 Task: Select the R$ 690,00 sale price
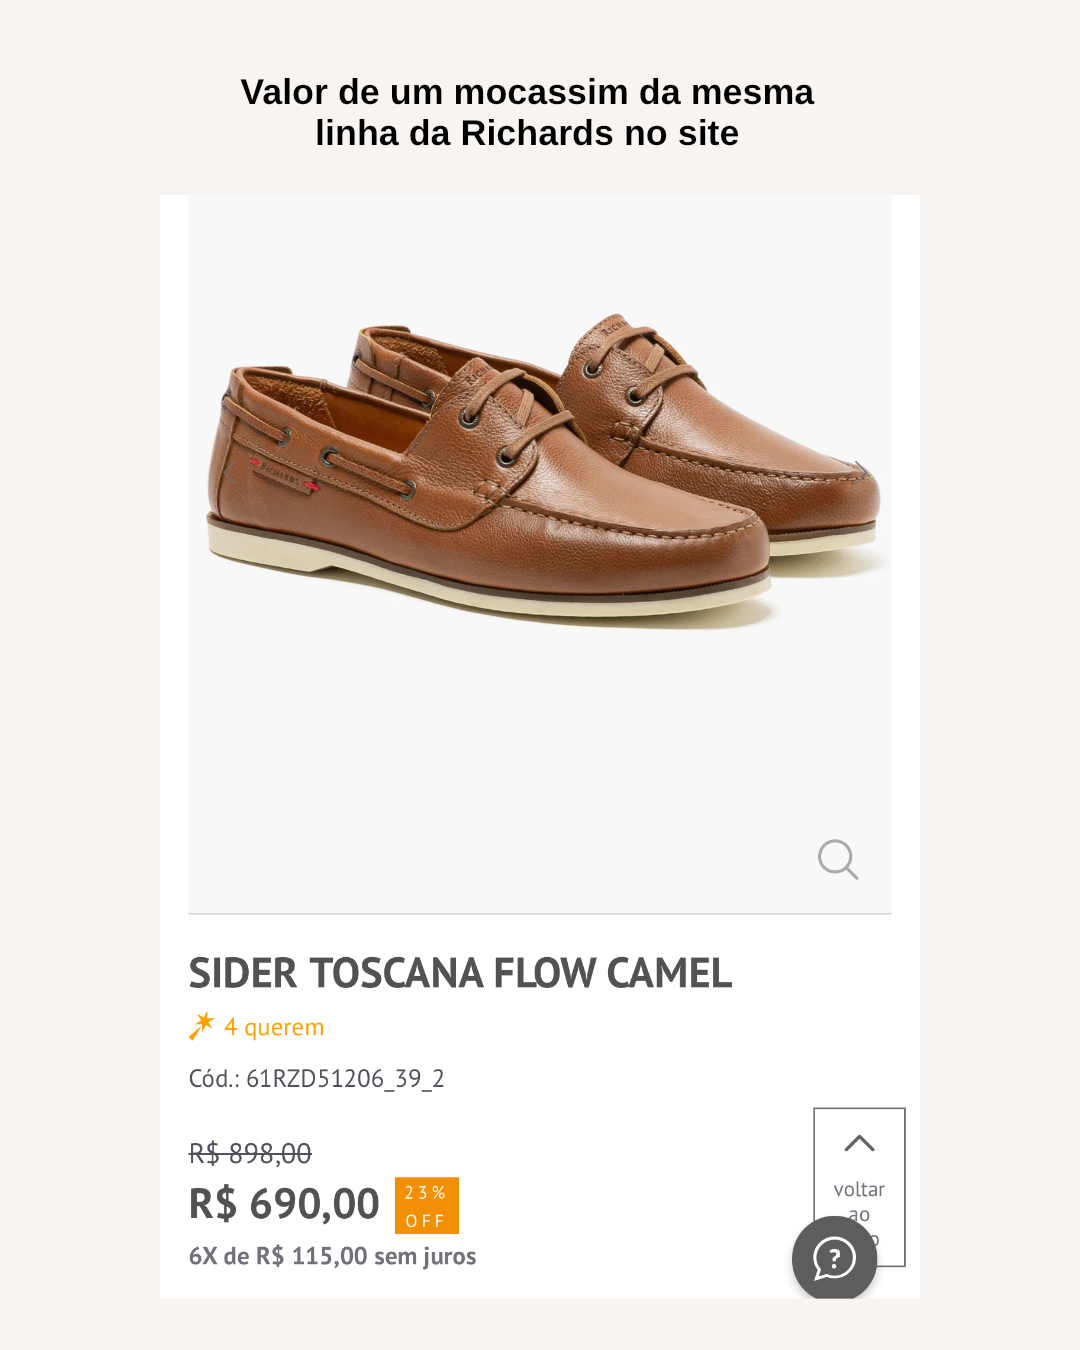284,1204
